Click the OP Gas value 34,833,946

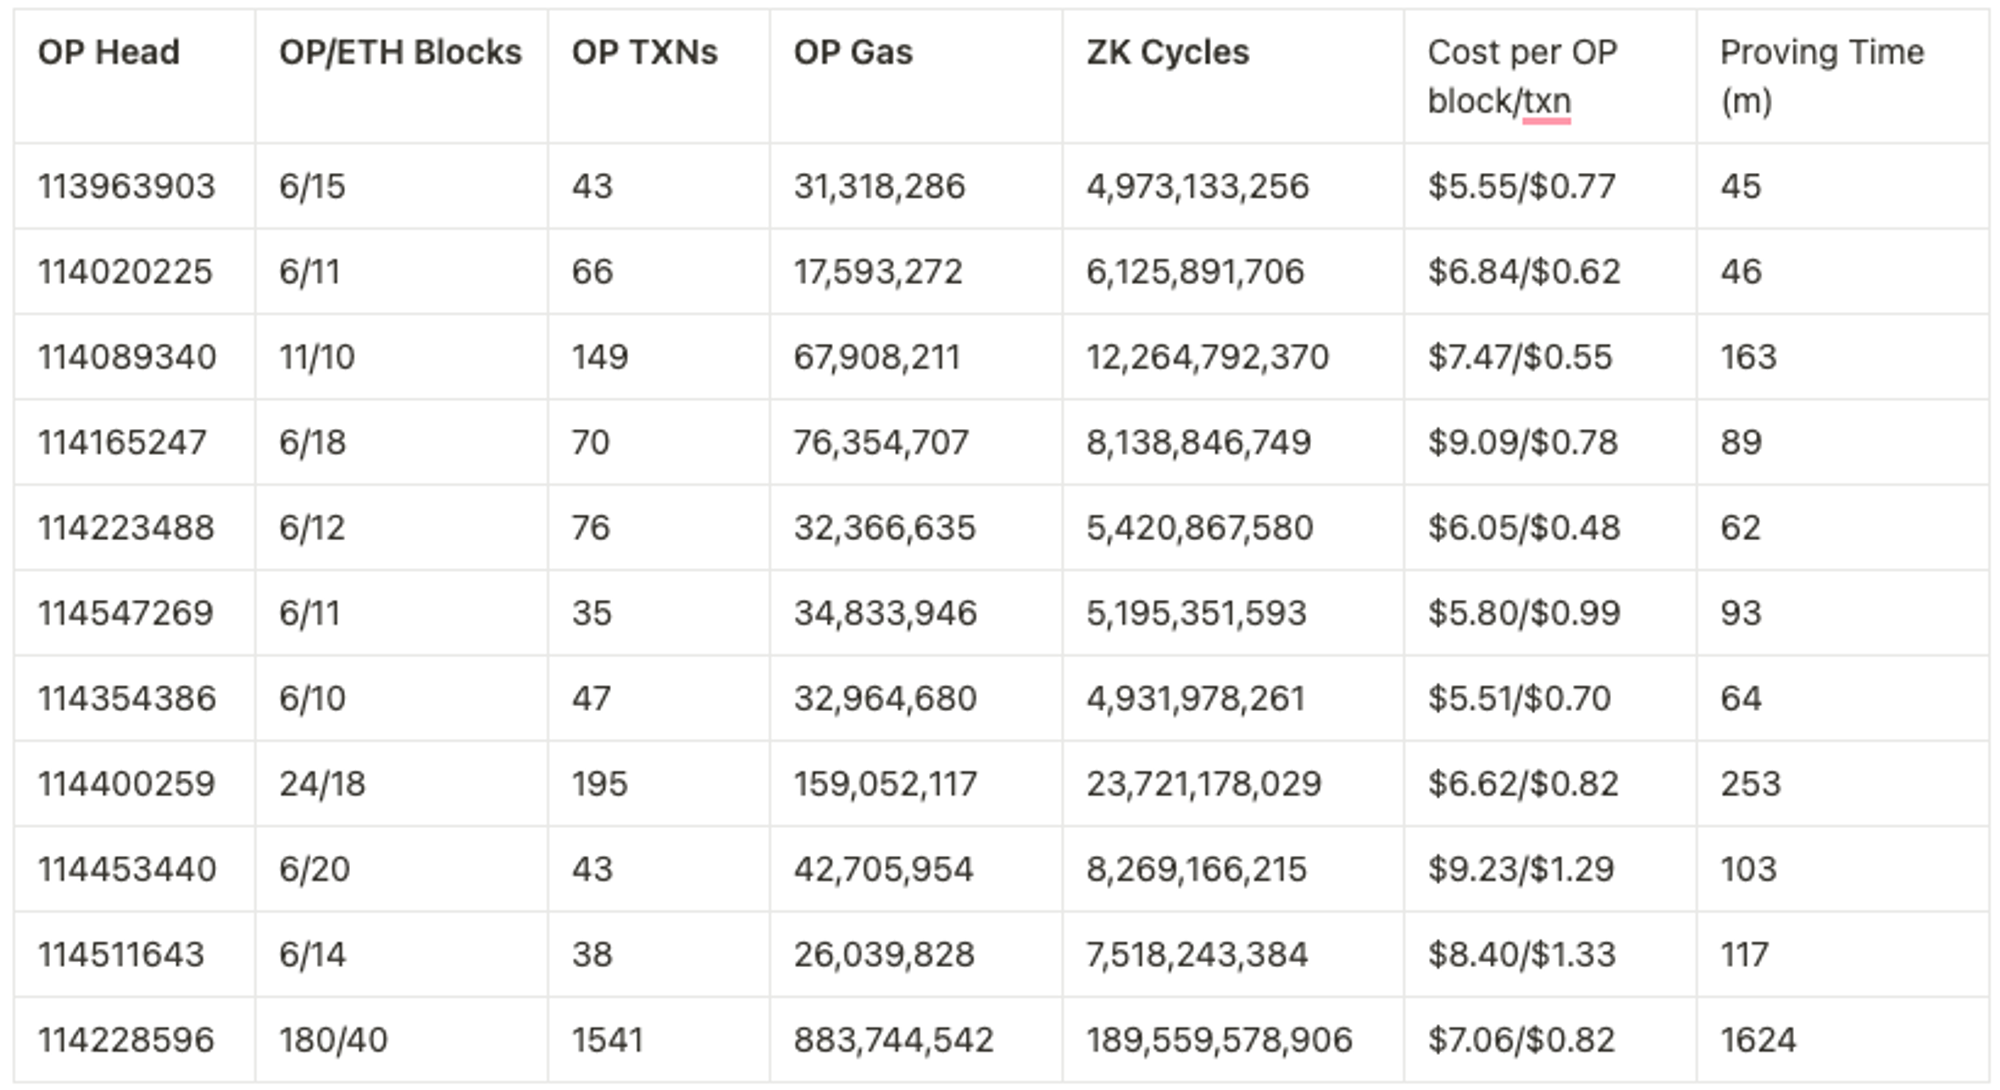point(885,613)
